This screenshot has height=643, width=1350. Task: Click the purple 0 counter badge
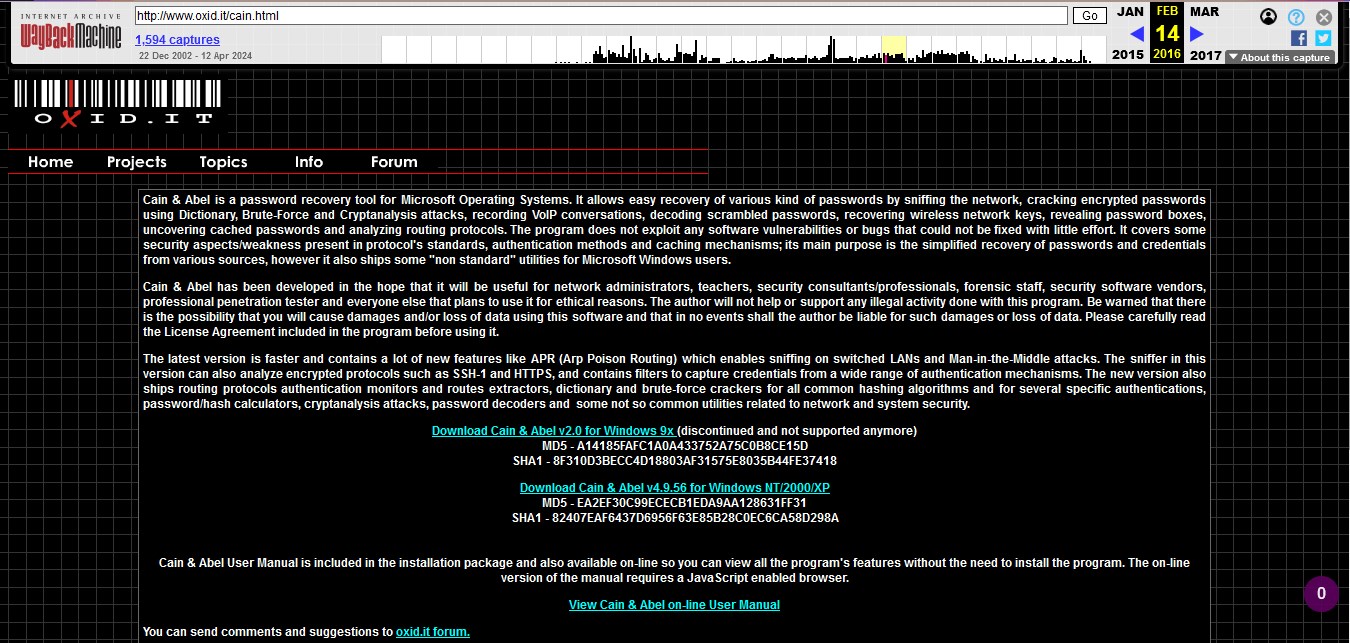(x=1321, y=594)
